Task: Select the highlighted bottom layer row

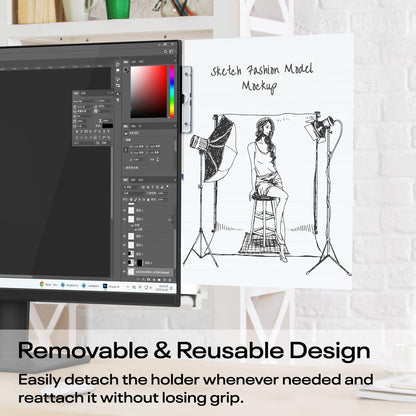Action: (150, 272)
